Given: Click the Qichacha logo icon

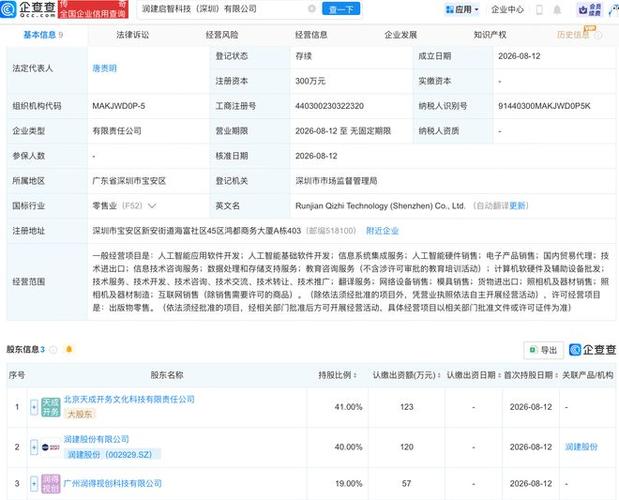Looking at the screenshot, I should point(8,9).
